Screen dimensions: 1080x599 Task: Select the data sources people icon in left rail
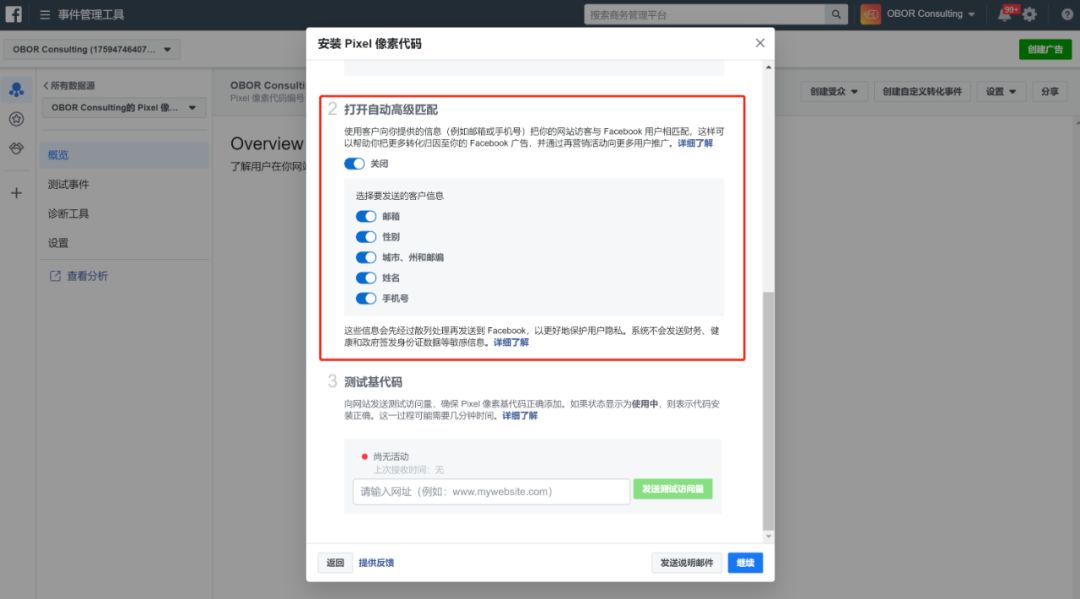(x=17, y=90)
